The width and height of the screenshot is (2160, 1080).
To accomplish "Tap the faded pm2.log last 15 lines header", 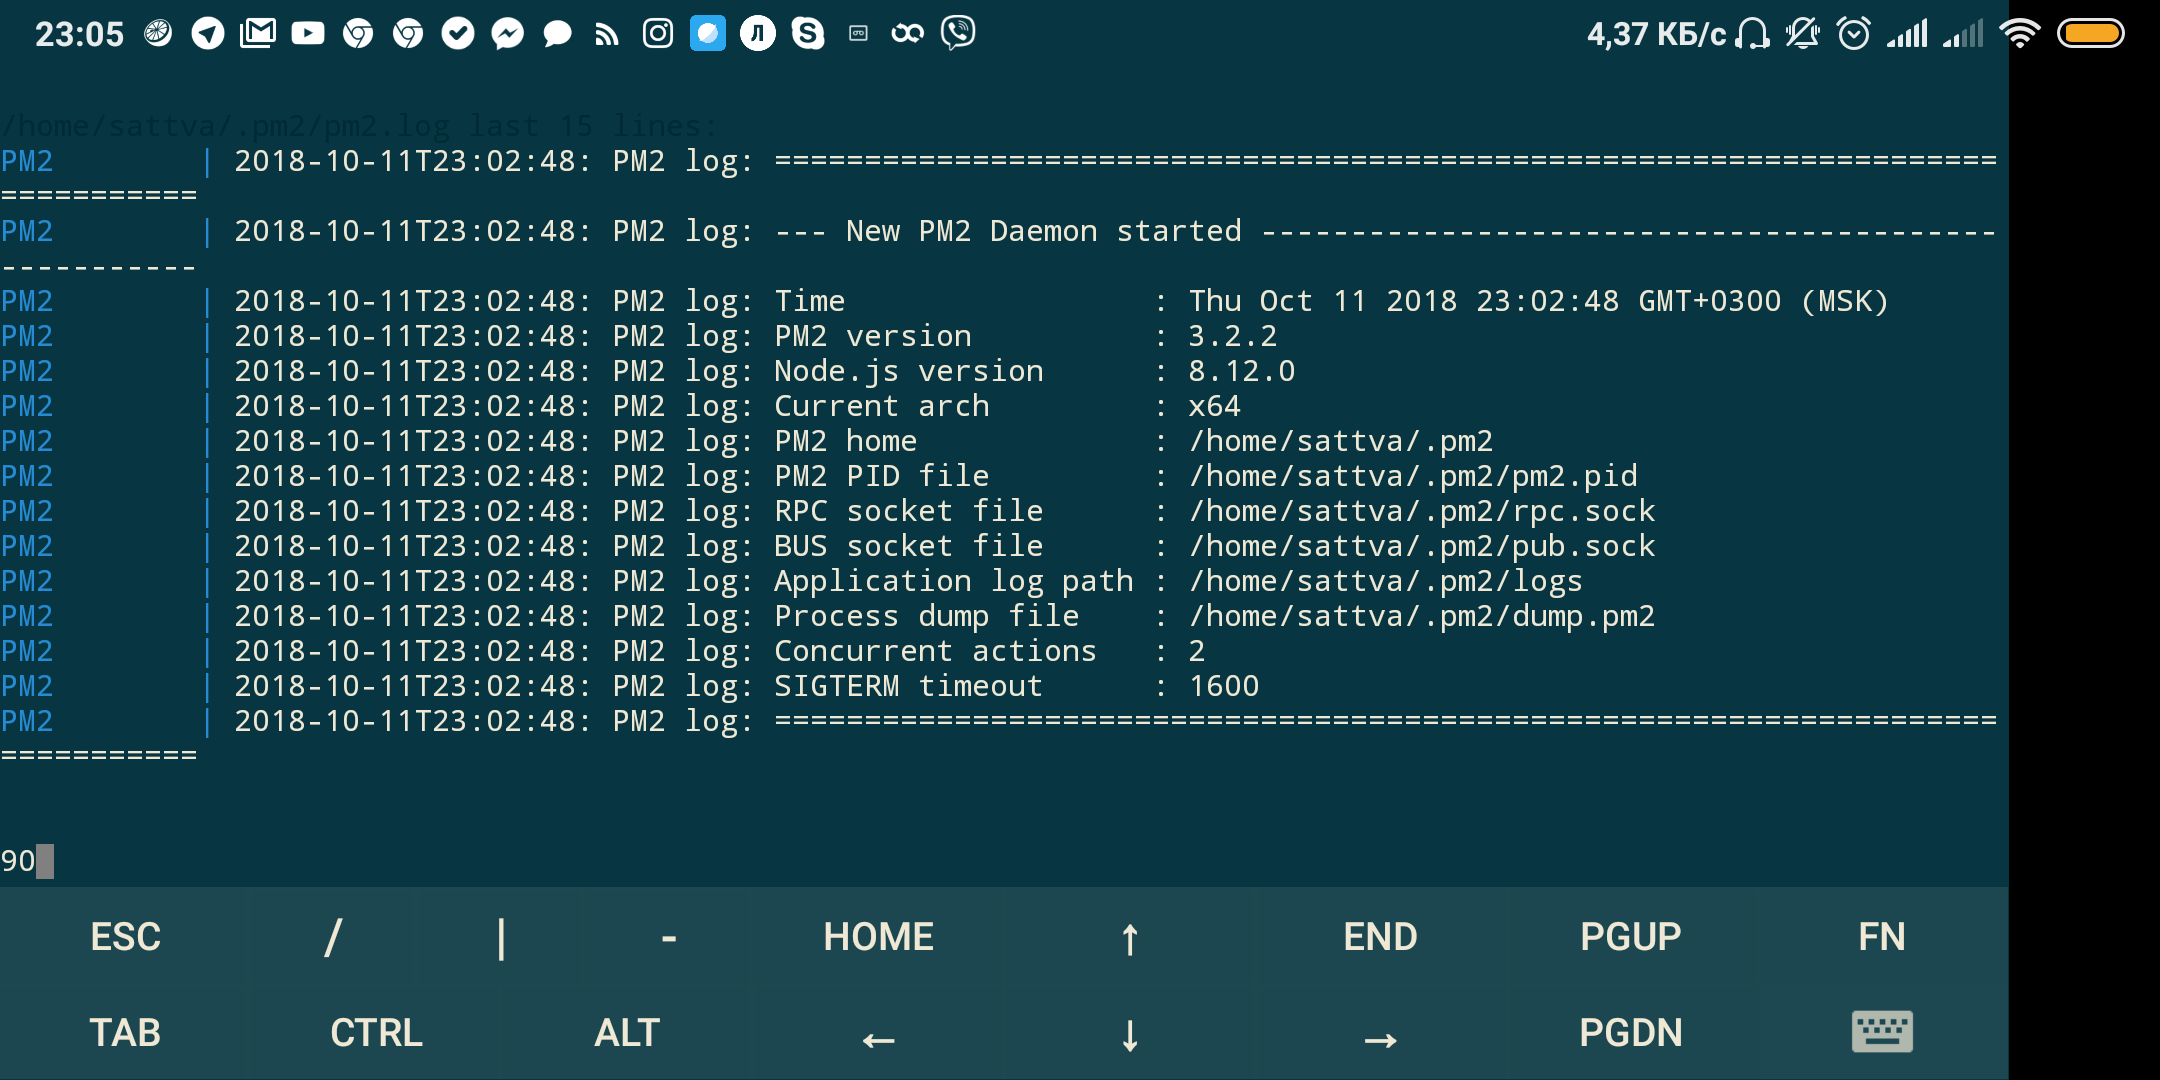I will [x=360, y=126].
